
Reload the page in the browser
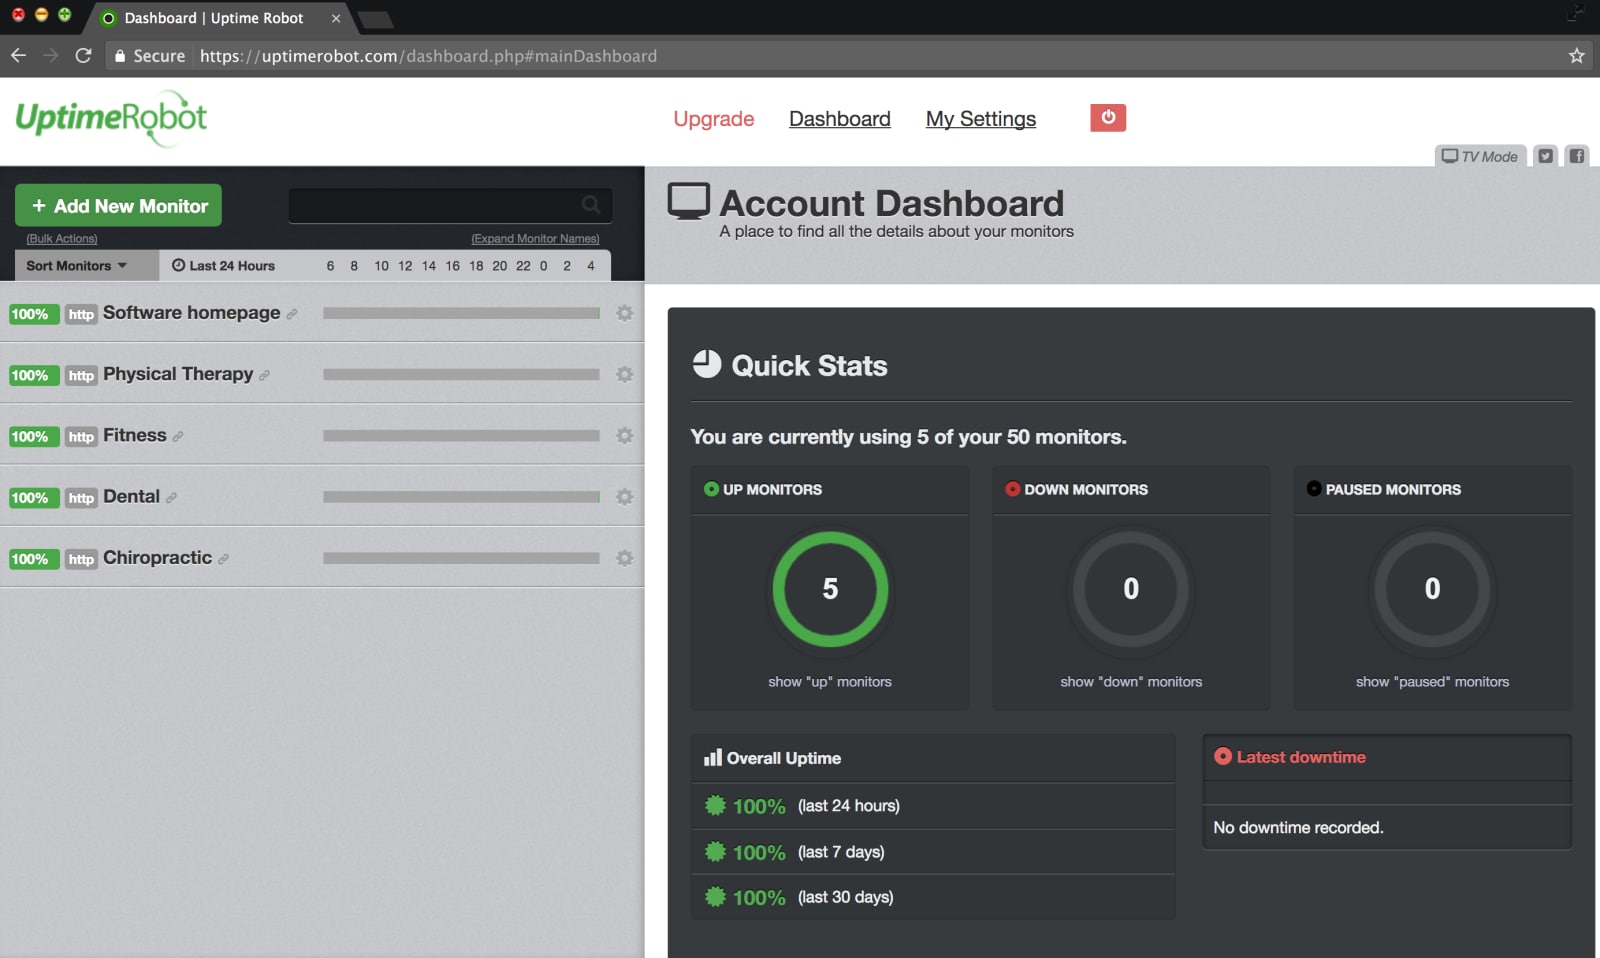click(x=83, y=56)
